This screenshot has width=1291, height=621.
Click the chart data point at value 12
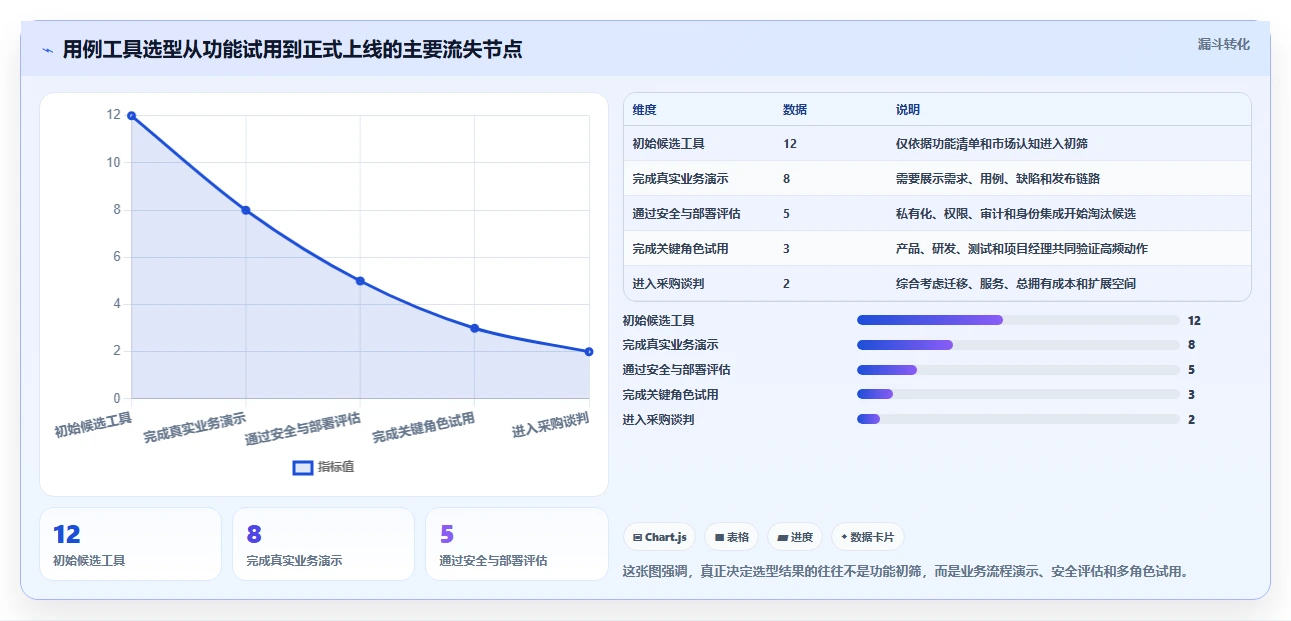pos(131,116)
